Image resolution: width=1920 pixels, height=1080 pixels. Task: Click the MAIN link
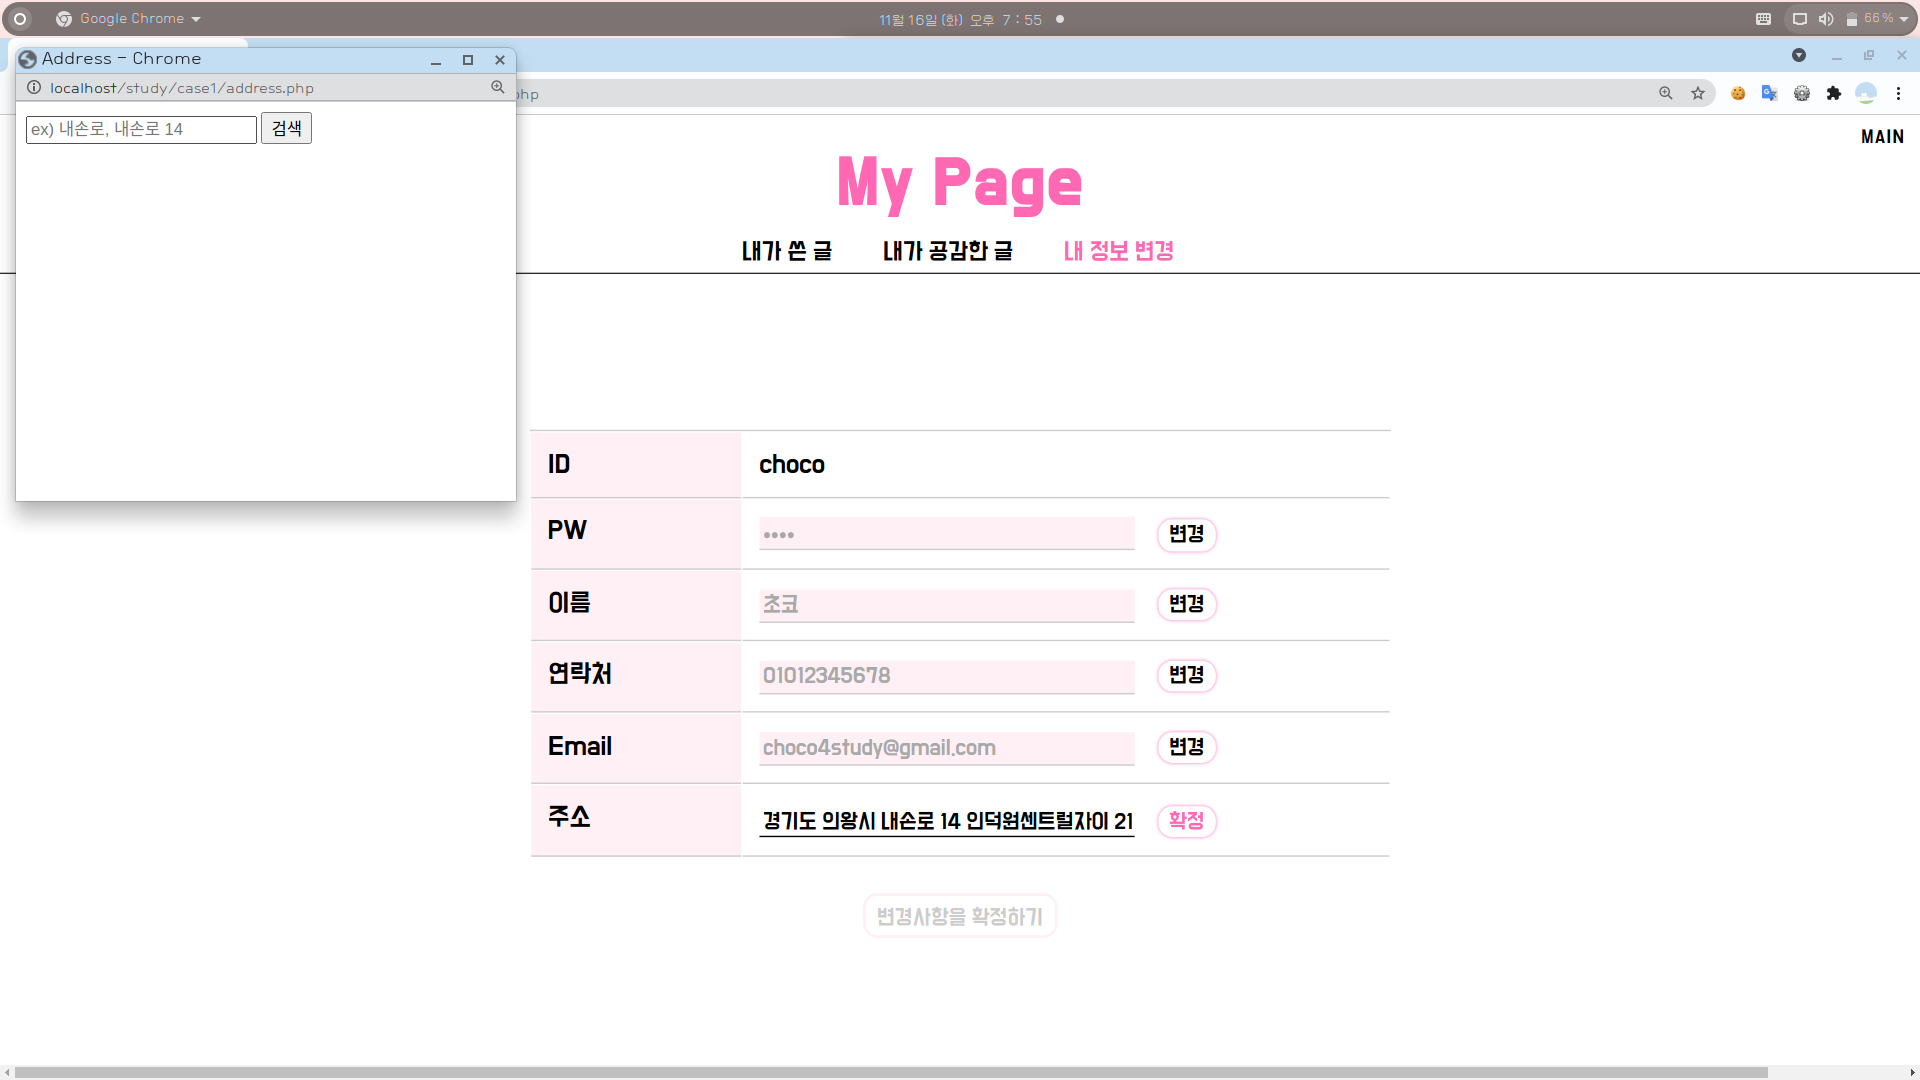pyautogui.click(x=1881, y=137)
